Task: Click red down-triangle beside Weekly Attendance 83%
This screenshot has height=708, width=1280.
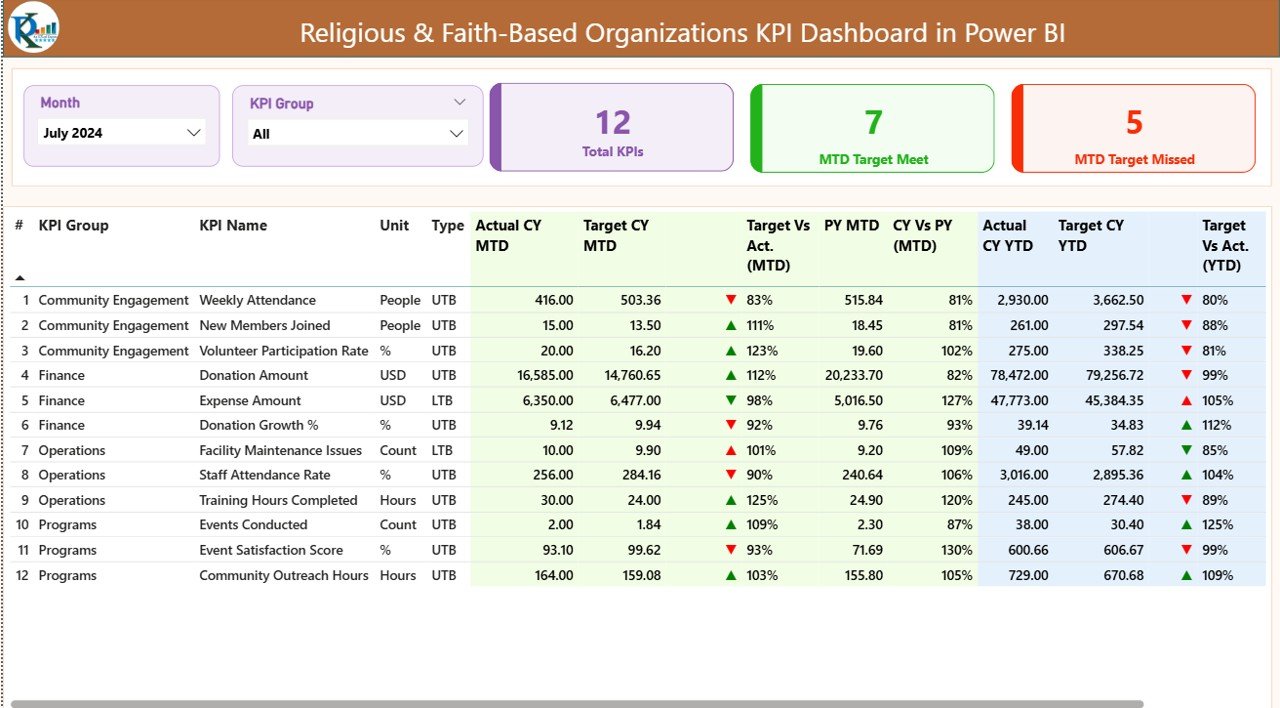Action: pos(729,299)
